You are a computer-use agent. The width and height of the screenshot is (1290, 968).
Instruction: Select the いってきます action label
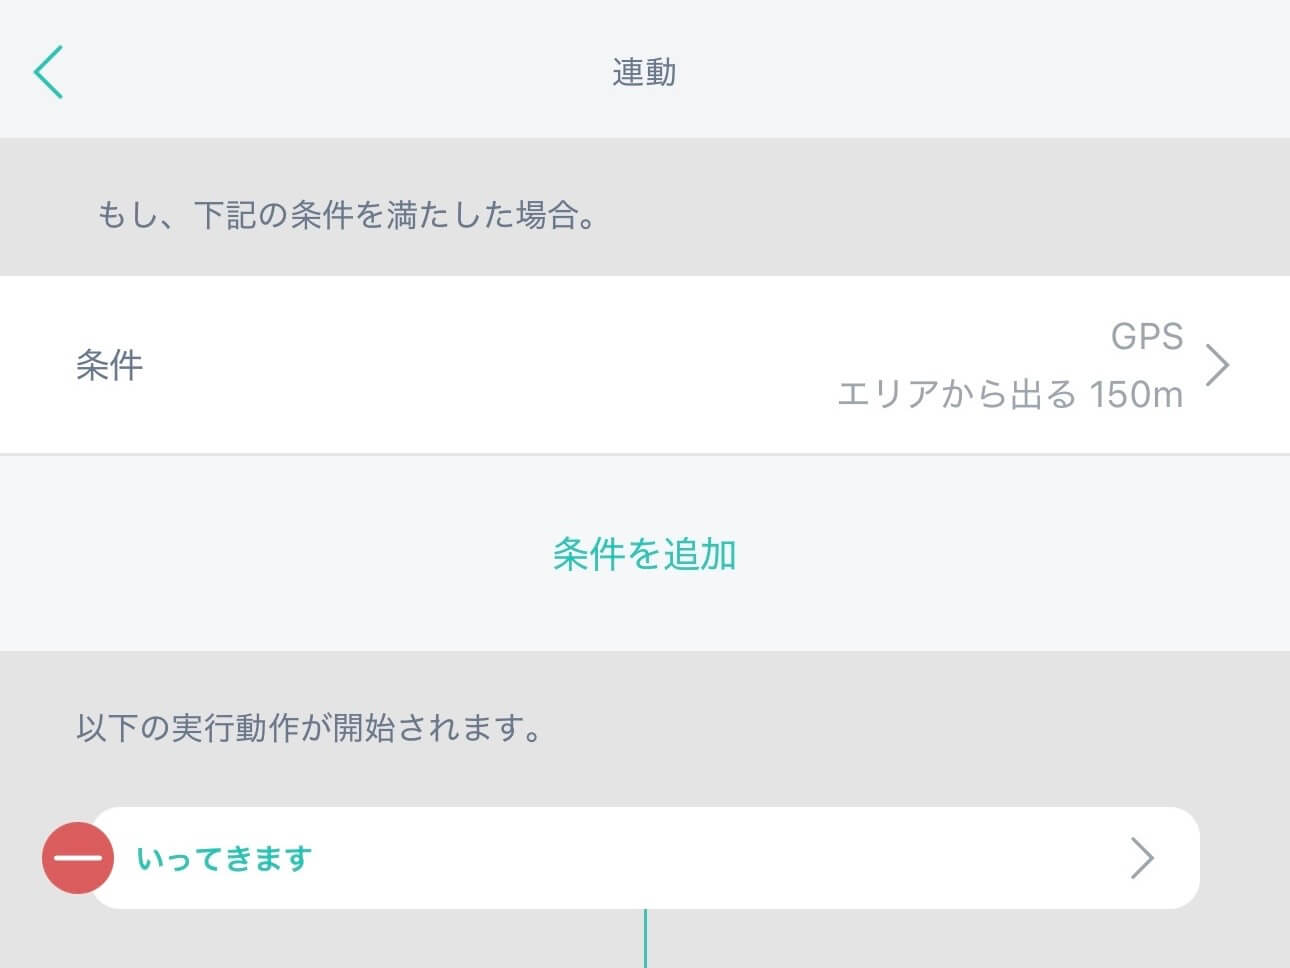point(224,859)
